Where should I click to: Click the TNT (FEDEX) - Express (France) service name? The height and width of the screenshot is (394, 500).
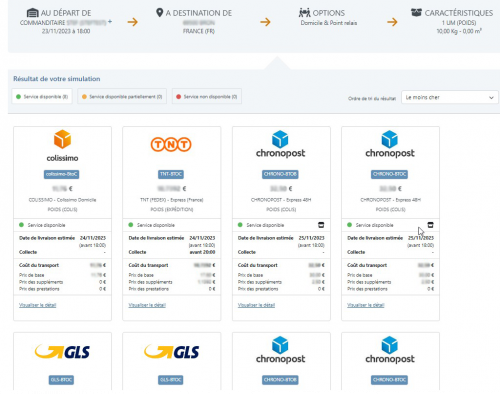click(x=172, y=200)
